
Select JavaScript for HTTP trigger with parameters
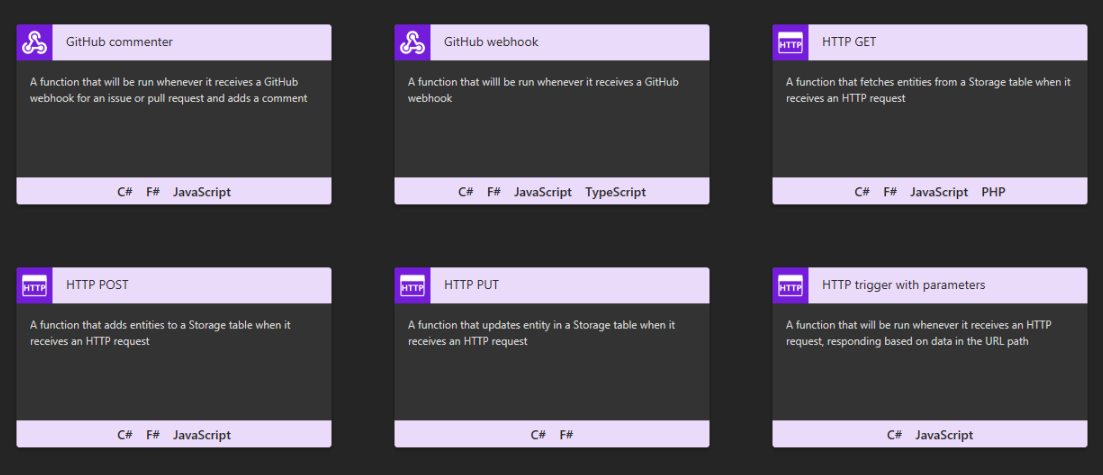tap(944, 435)
